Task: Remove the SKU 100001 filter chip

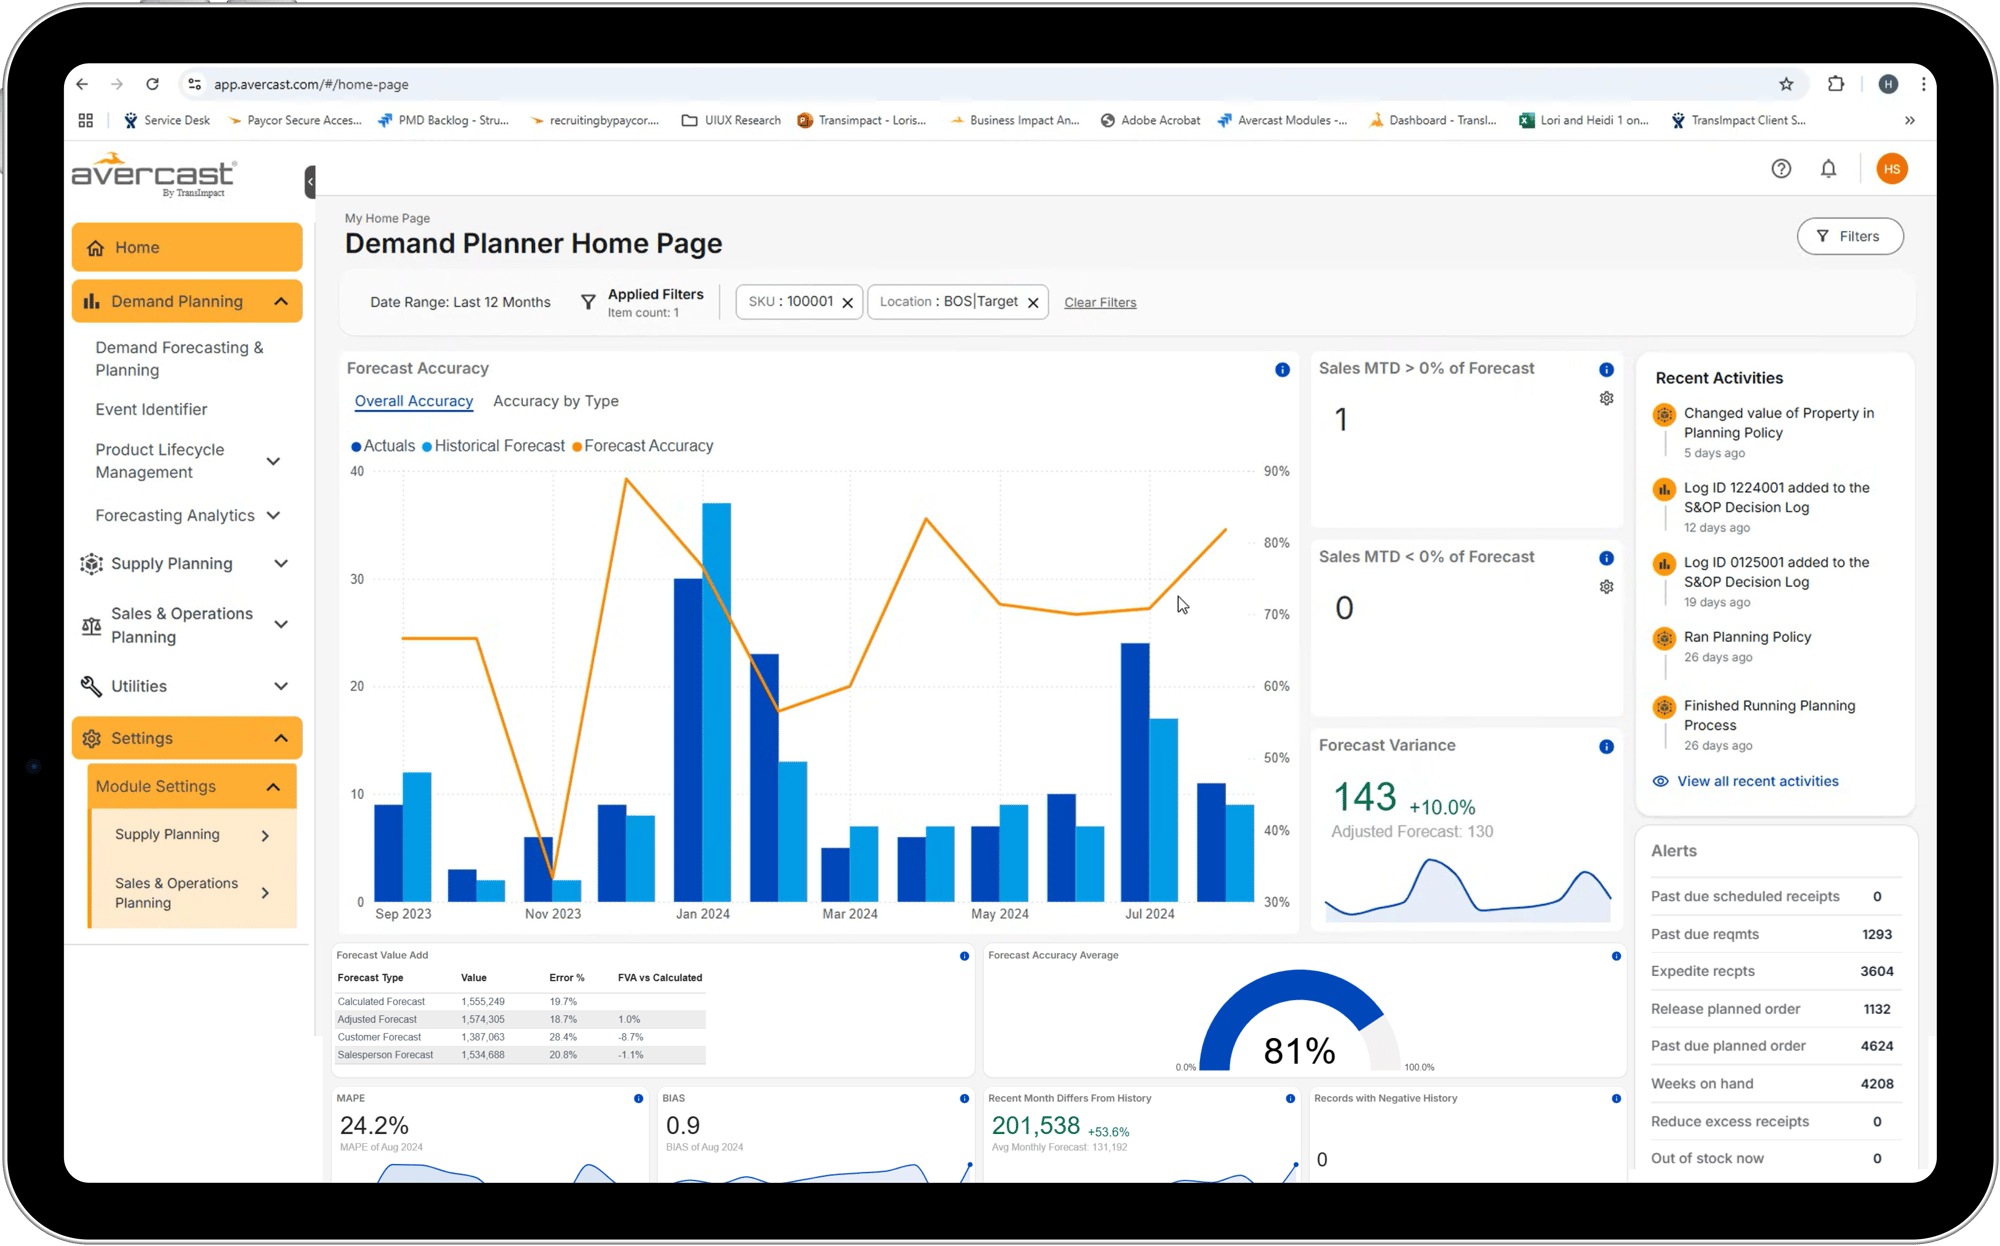Action: [847, 303]
